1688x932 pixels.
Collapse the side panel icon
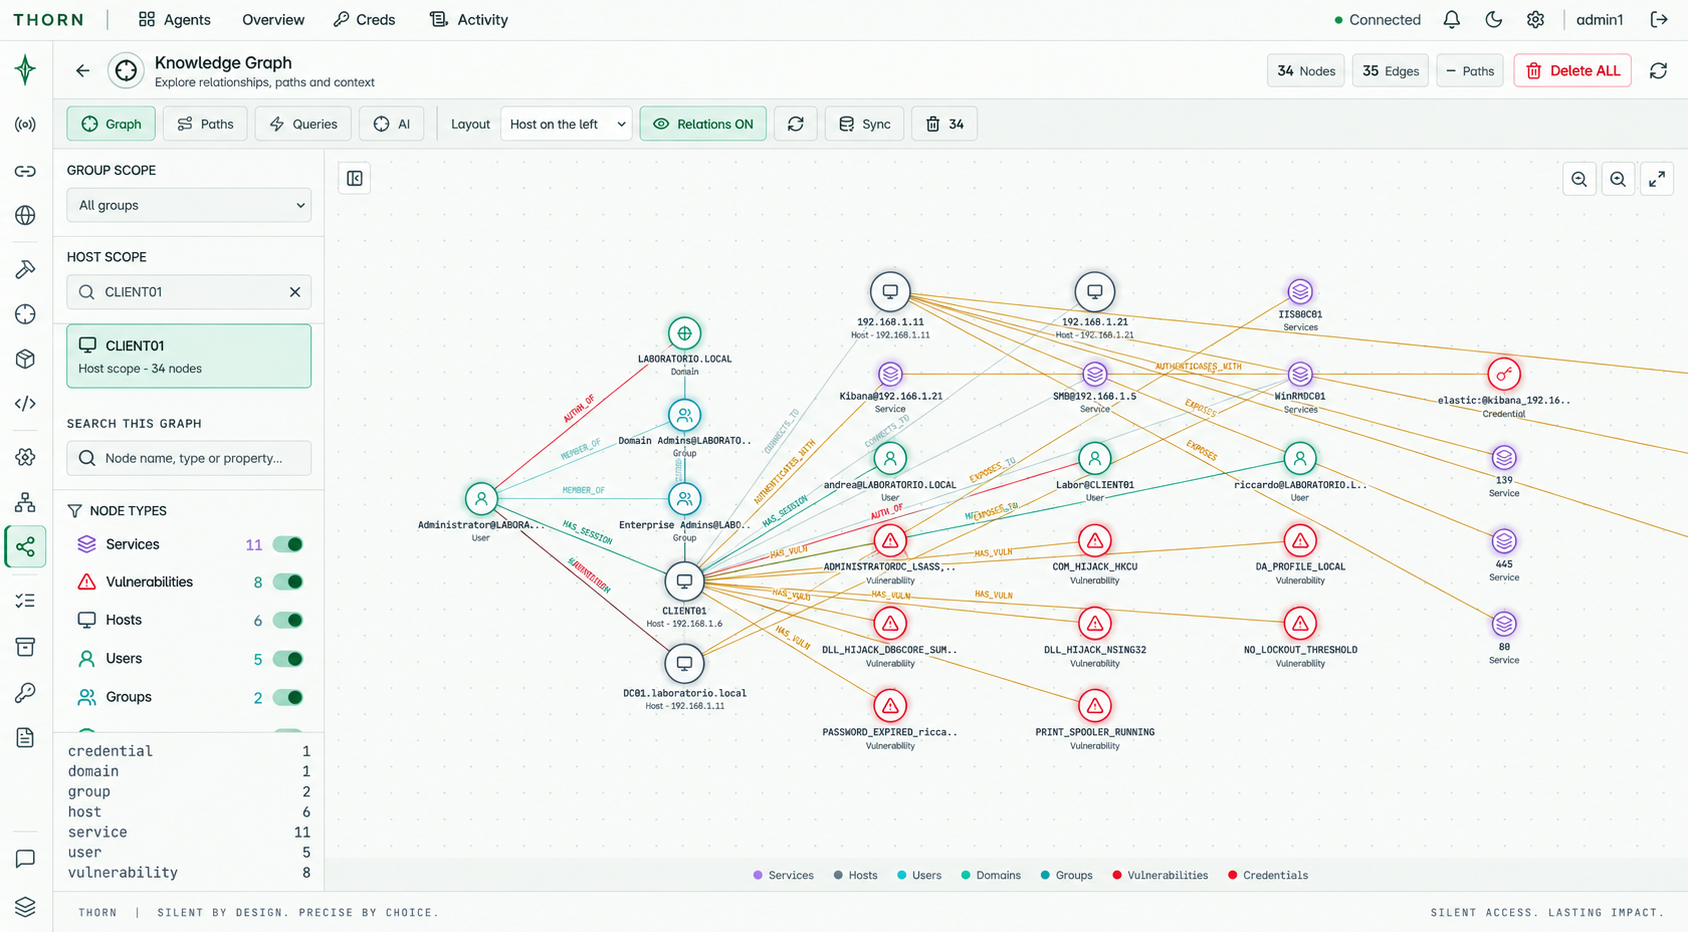355,178
